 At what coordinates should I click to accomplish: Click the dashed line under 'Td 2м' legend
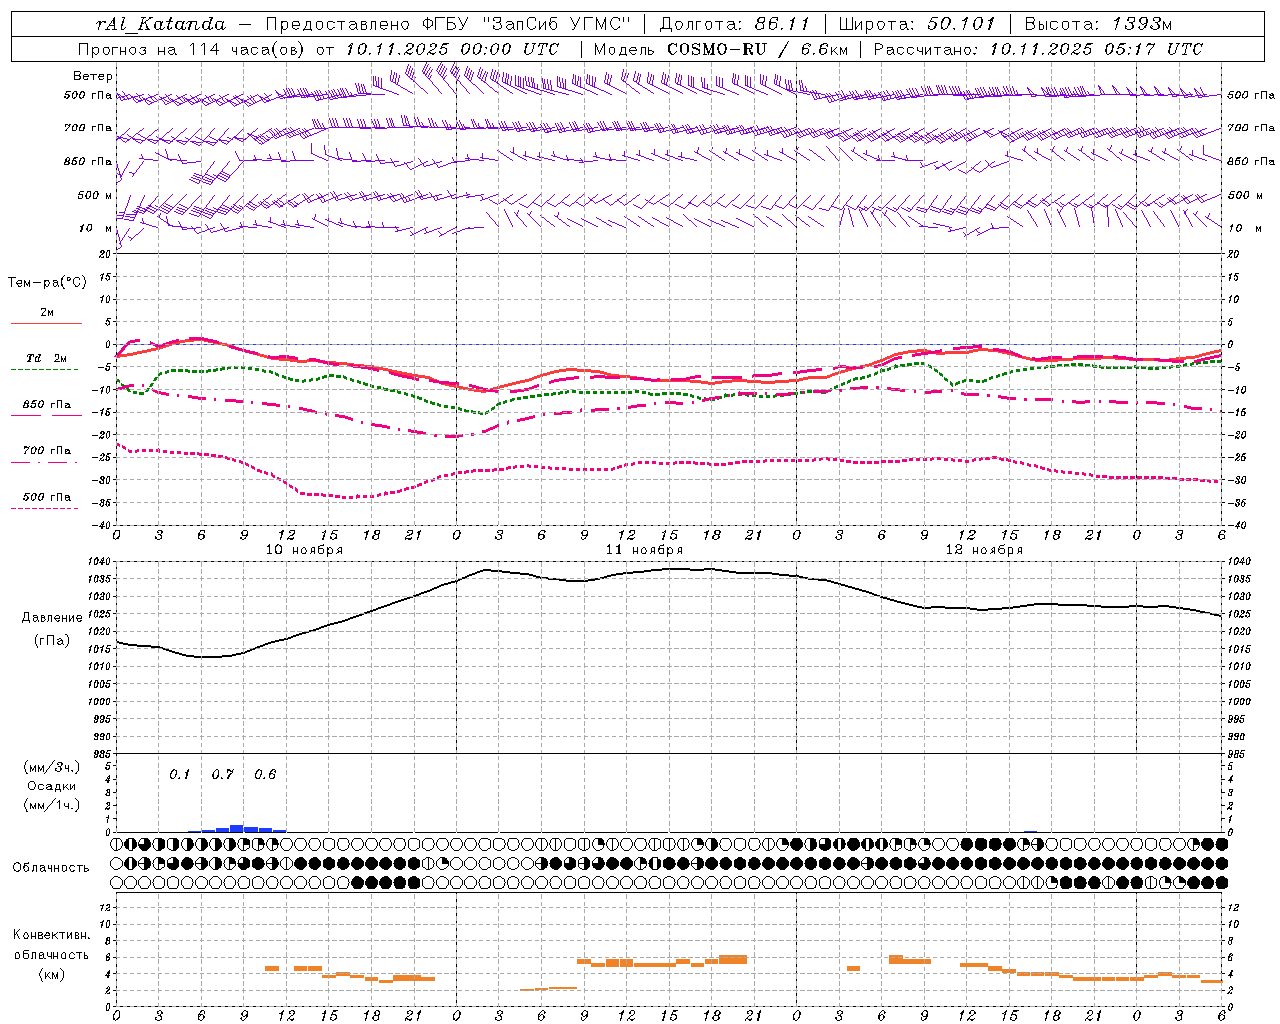(x=44, y=369)
